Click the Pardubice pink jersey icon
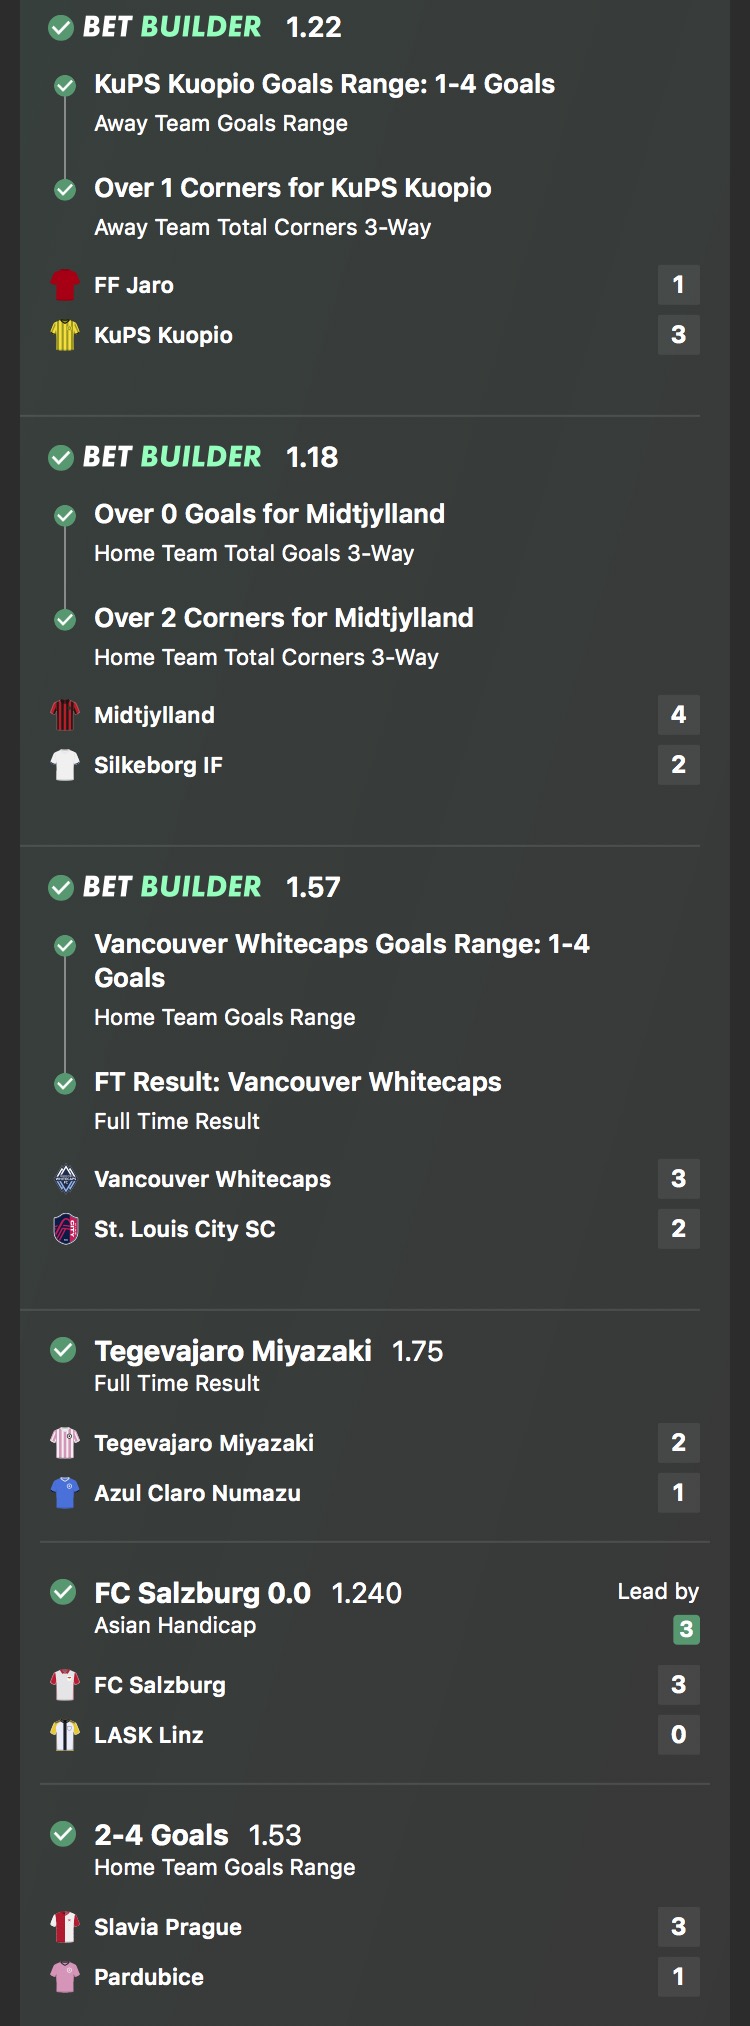Viewport: 750px width, 2026px height. [65, 1977]
